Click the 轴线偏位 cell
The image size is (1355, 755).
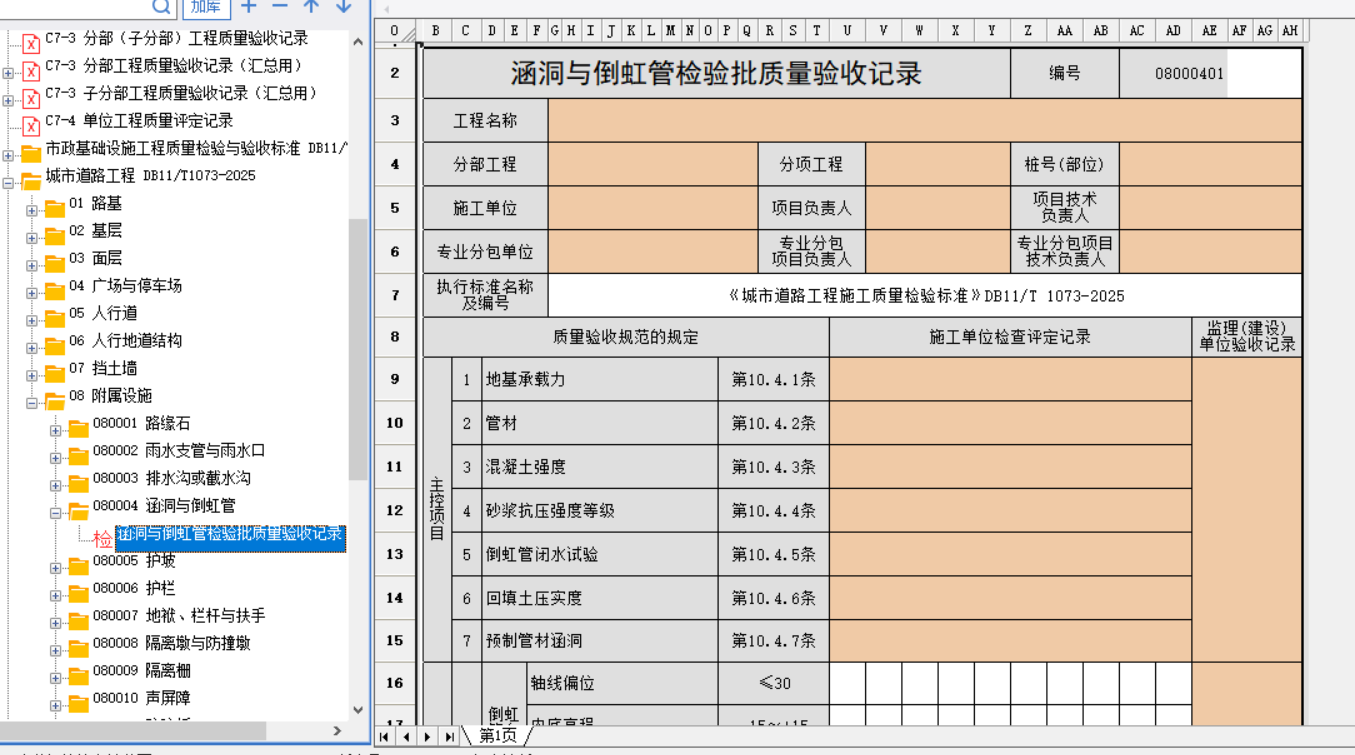[x=623, y=683]
